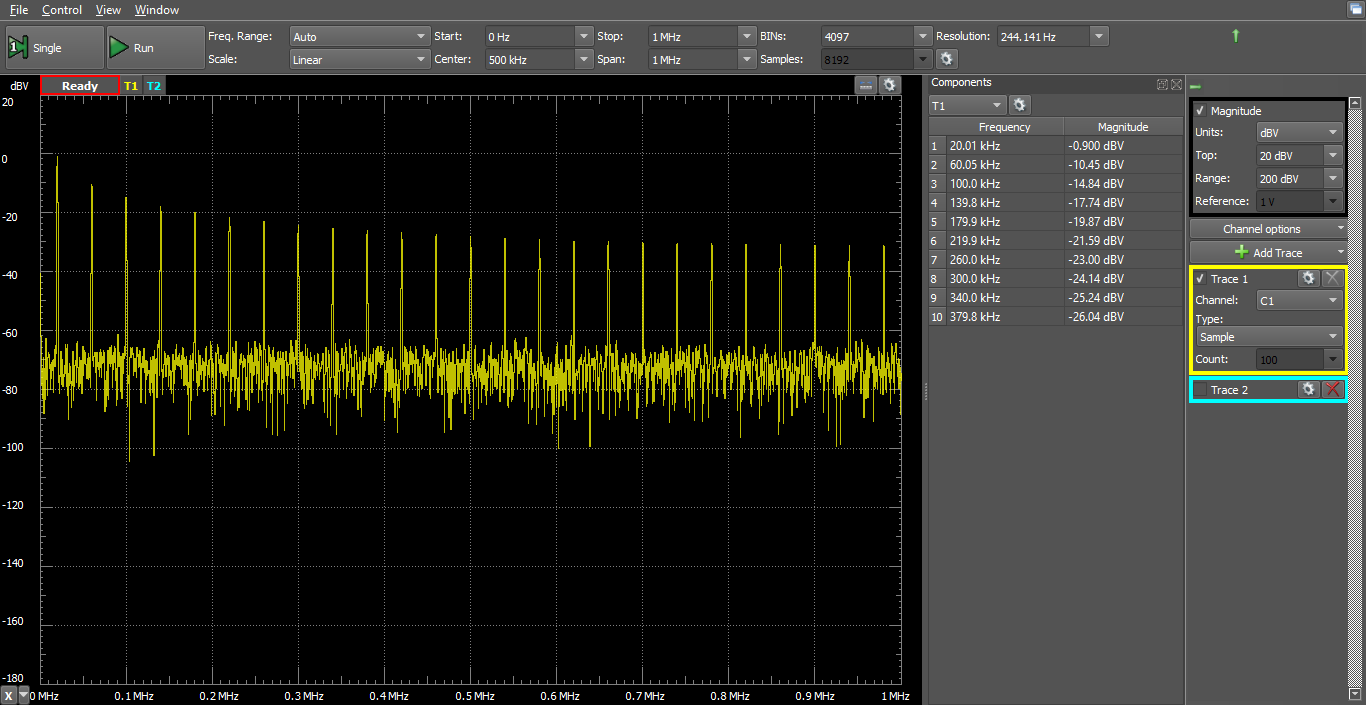Expand the Freq. Range Auto dropdown
This screenshot has width=1368, height=708.
click(x=359, y=36)
